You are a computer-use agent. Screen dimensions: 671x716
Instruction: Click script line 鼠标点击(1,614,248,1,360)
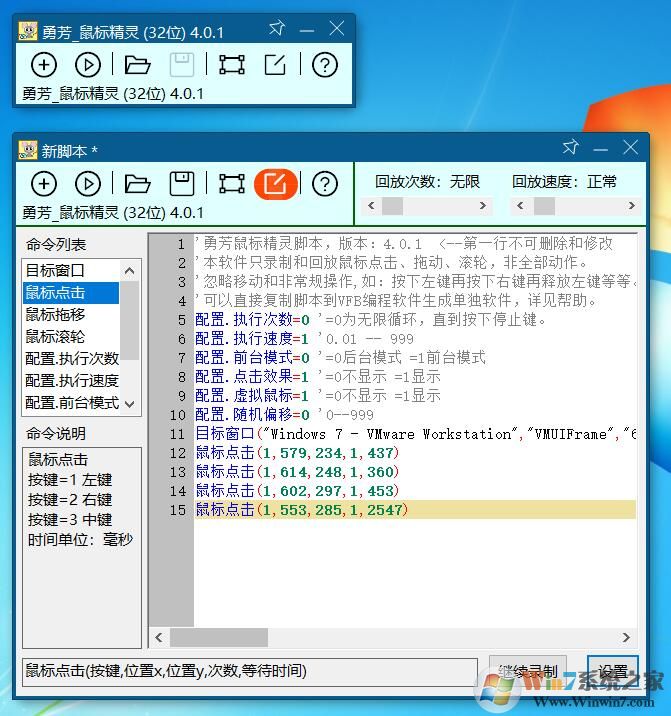[x=297, y=472]
